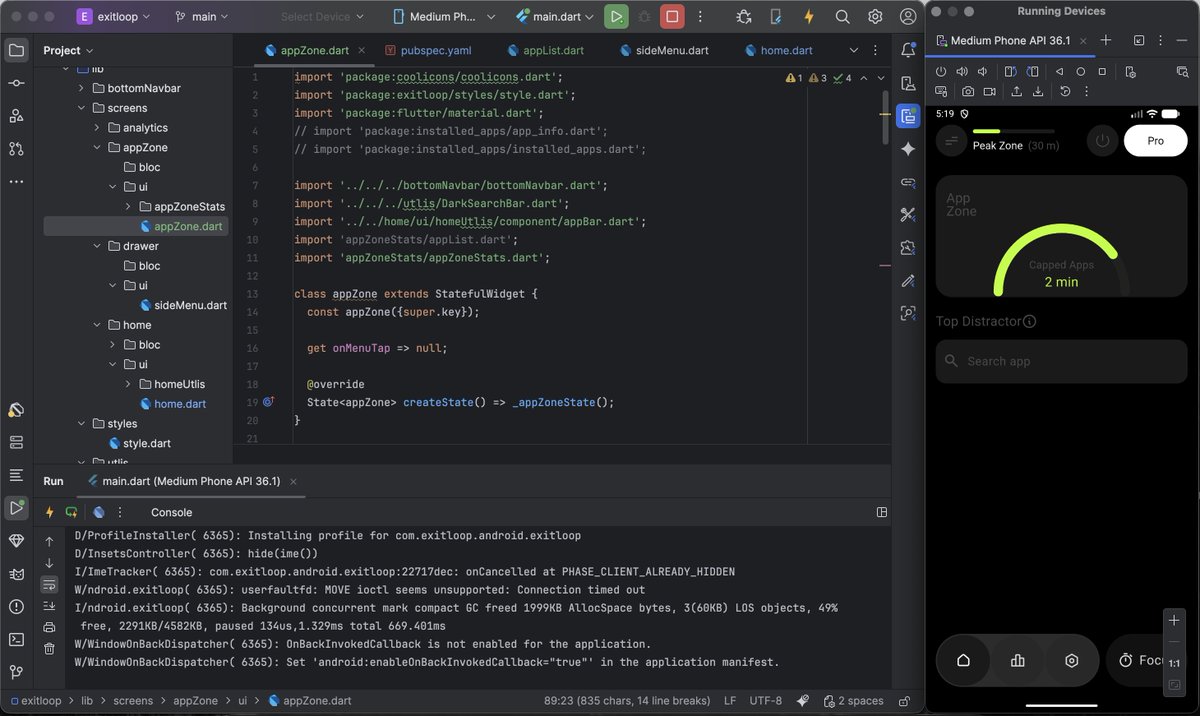Open Logcat cat icon in left sidebar
Screen dimensions: 1200x716
click(16, 574)
